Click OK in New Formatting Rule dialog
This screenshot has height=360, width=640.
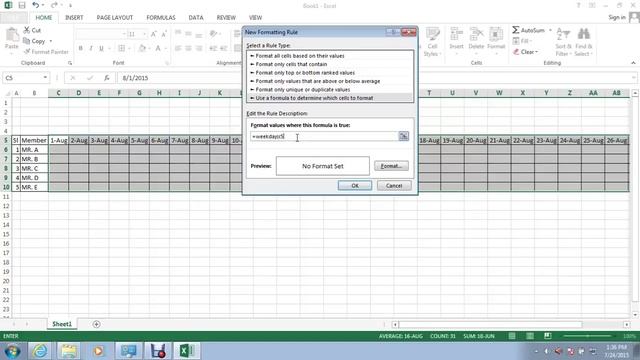[355, 186]
